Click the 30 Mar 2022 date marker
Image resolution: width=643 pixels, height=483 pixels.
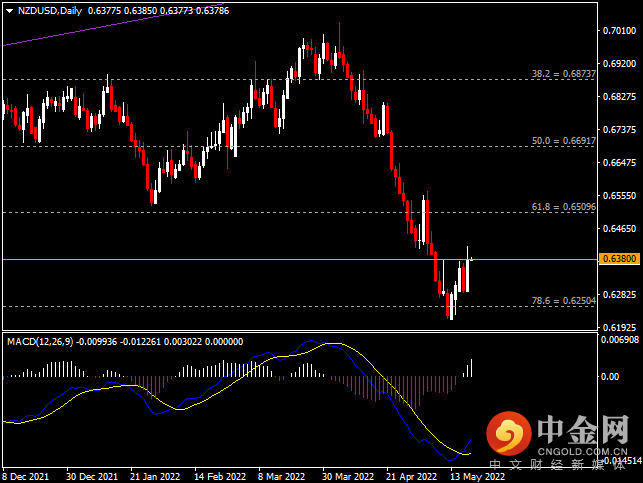pyautogui.click(x=346, y=476)
